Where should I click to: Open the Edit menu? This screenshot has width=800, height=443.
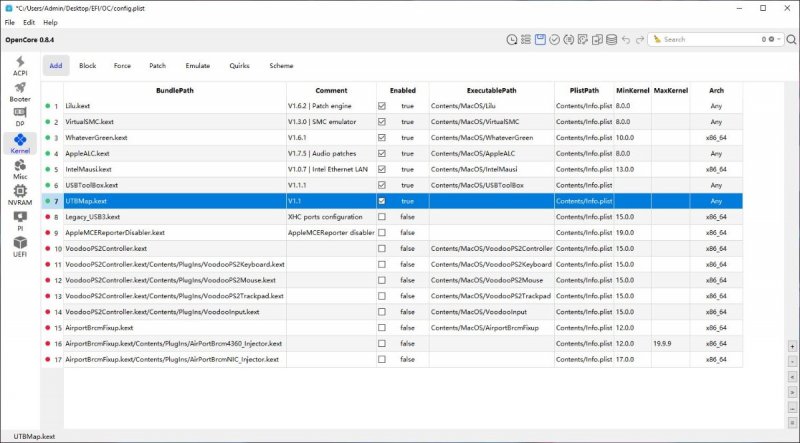pyautogui.click(x=29, y=22)
